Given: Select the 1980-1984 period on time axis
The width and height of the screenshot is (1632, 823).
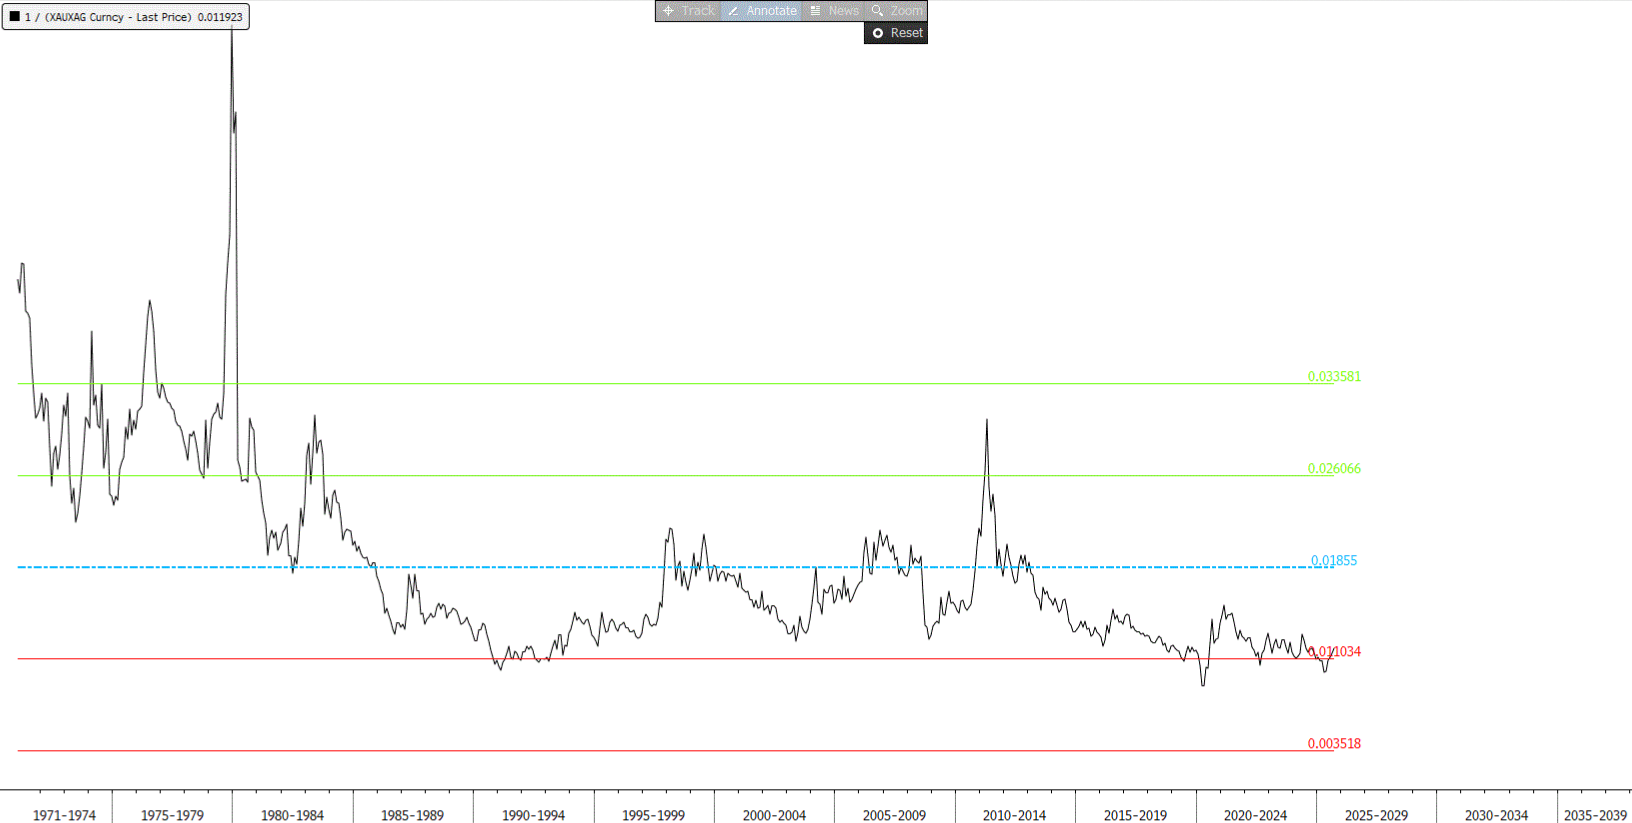Looking at the screenshot, I should tap(292, 815).
